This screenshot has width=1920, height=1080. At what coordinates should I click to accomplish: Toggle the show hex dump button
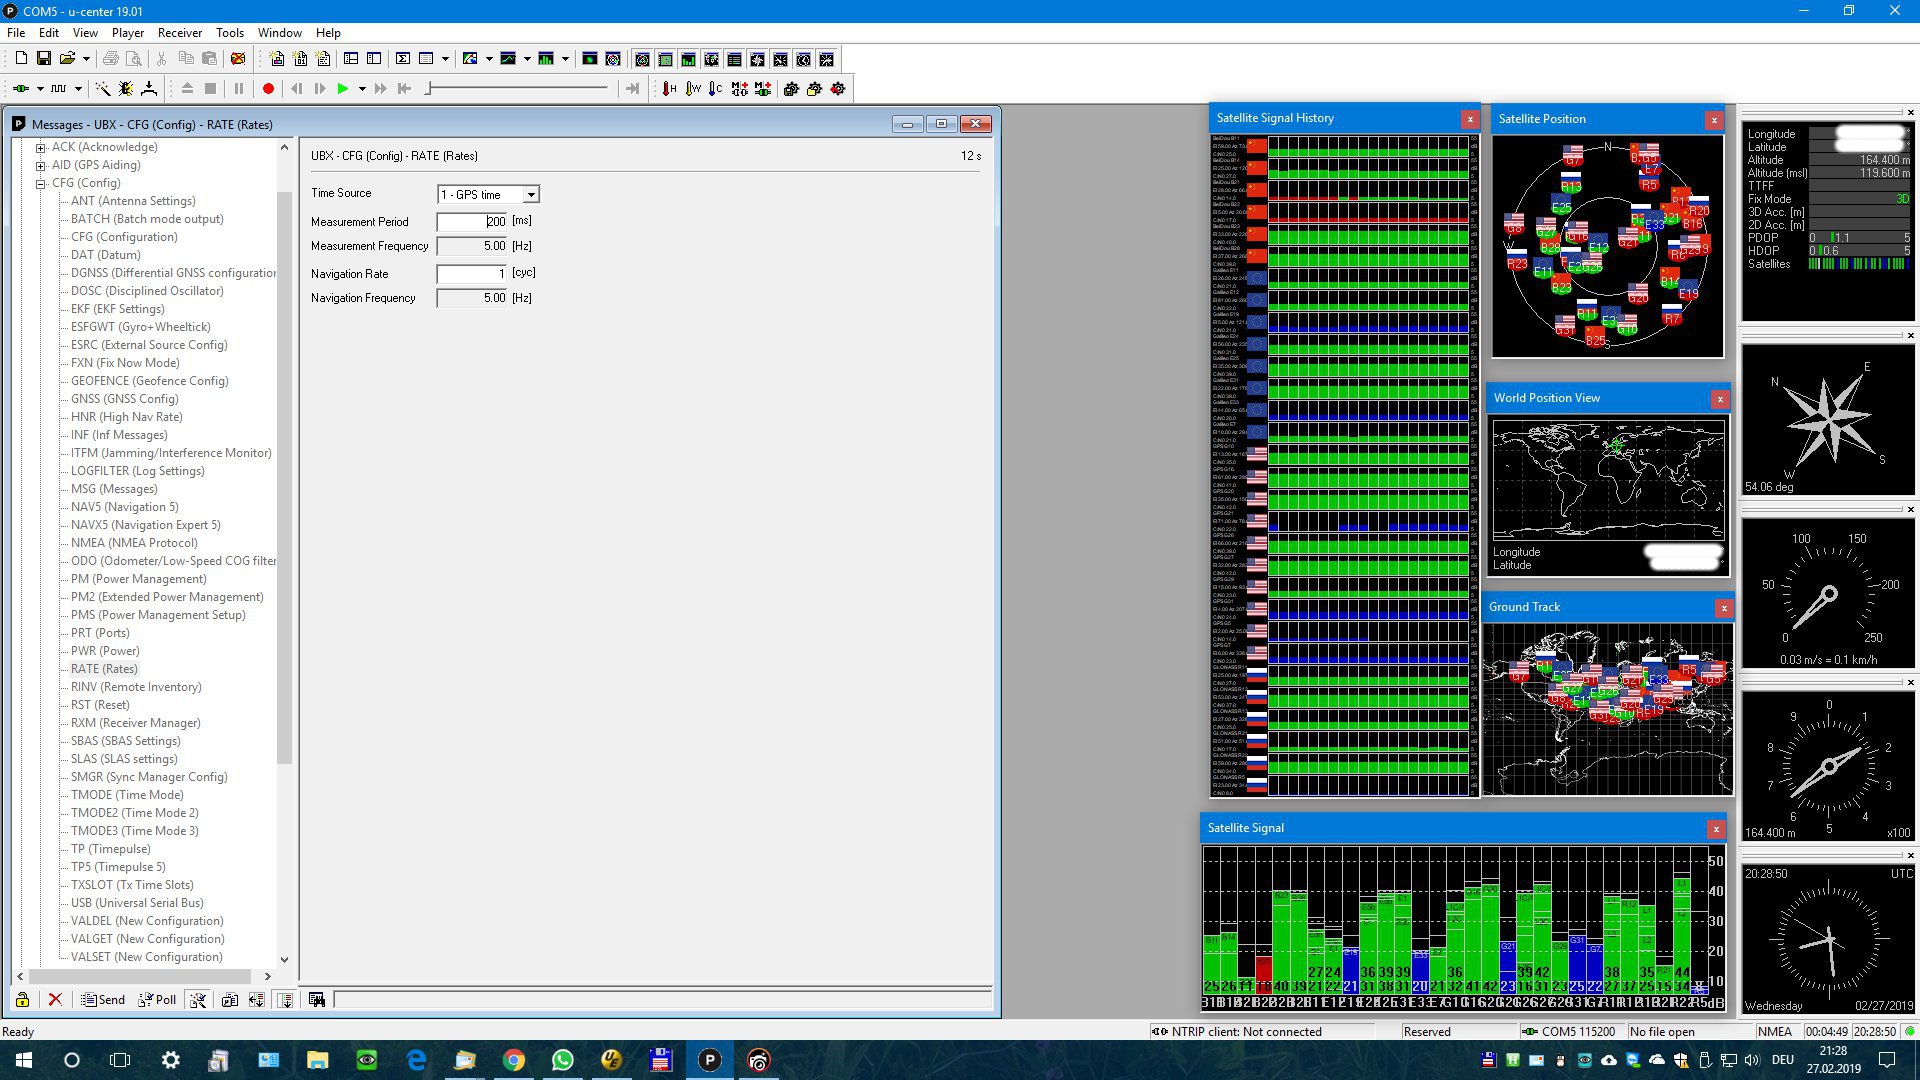[317, 999]
